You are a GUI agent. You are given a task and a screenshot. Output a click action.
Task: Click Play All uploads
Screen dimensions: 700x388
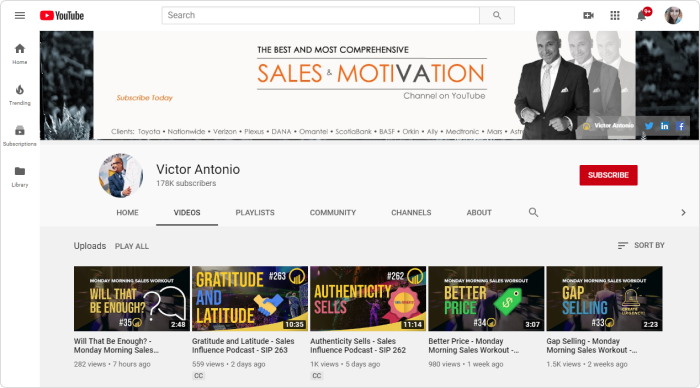tap(132, 246)
